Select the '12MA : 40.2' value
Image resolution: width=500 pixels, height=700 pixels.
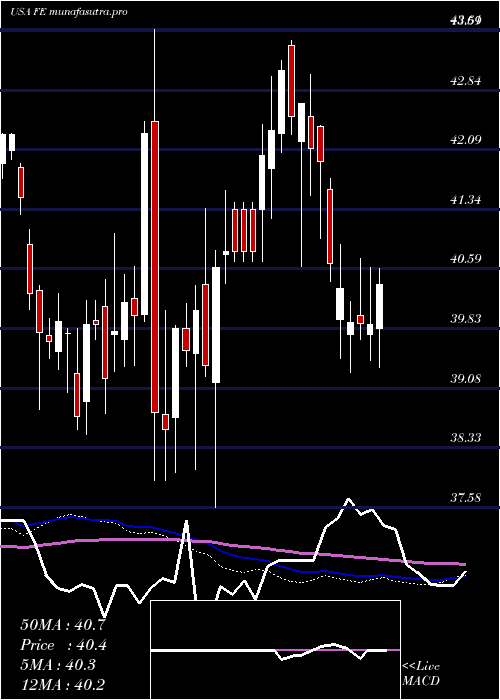[63, 685]
